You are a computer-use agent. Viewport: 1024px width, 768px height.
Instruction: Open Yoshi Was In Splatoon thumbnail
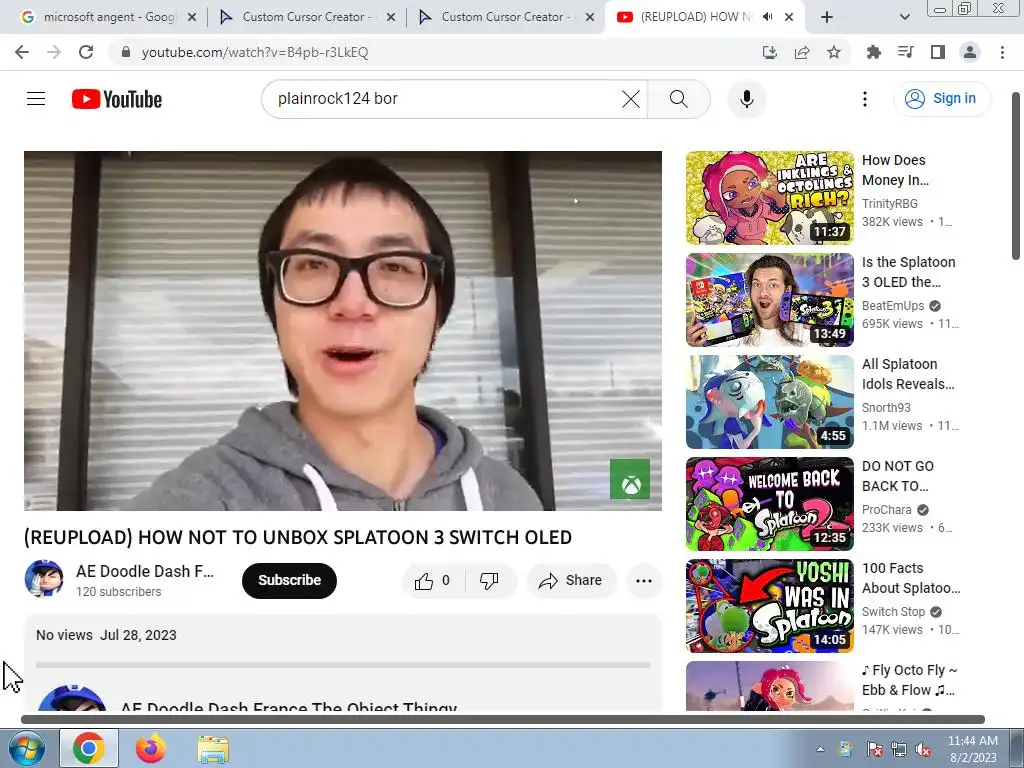(769, 606)
